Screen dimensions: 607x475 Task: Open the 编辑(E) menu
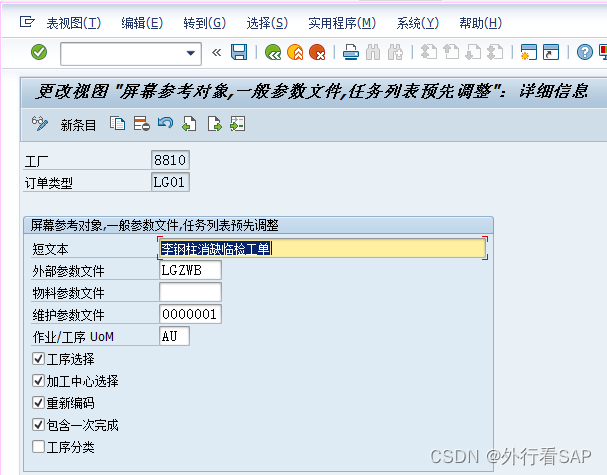coord(142,23)
